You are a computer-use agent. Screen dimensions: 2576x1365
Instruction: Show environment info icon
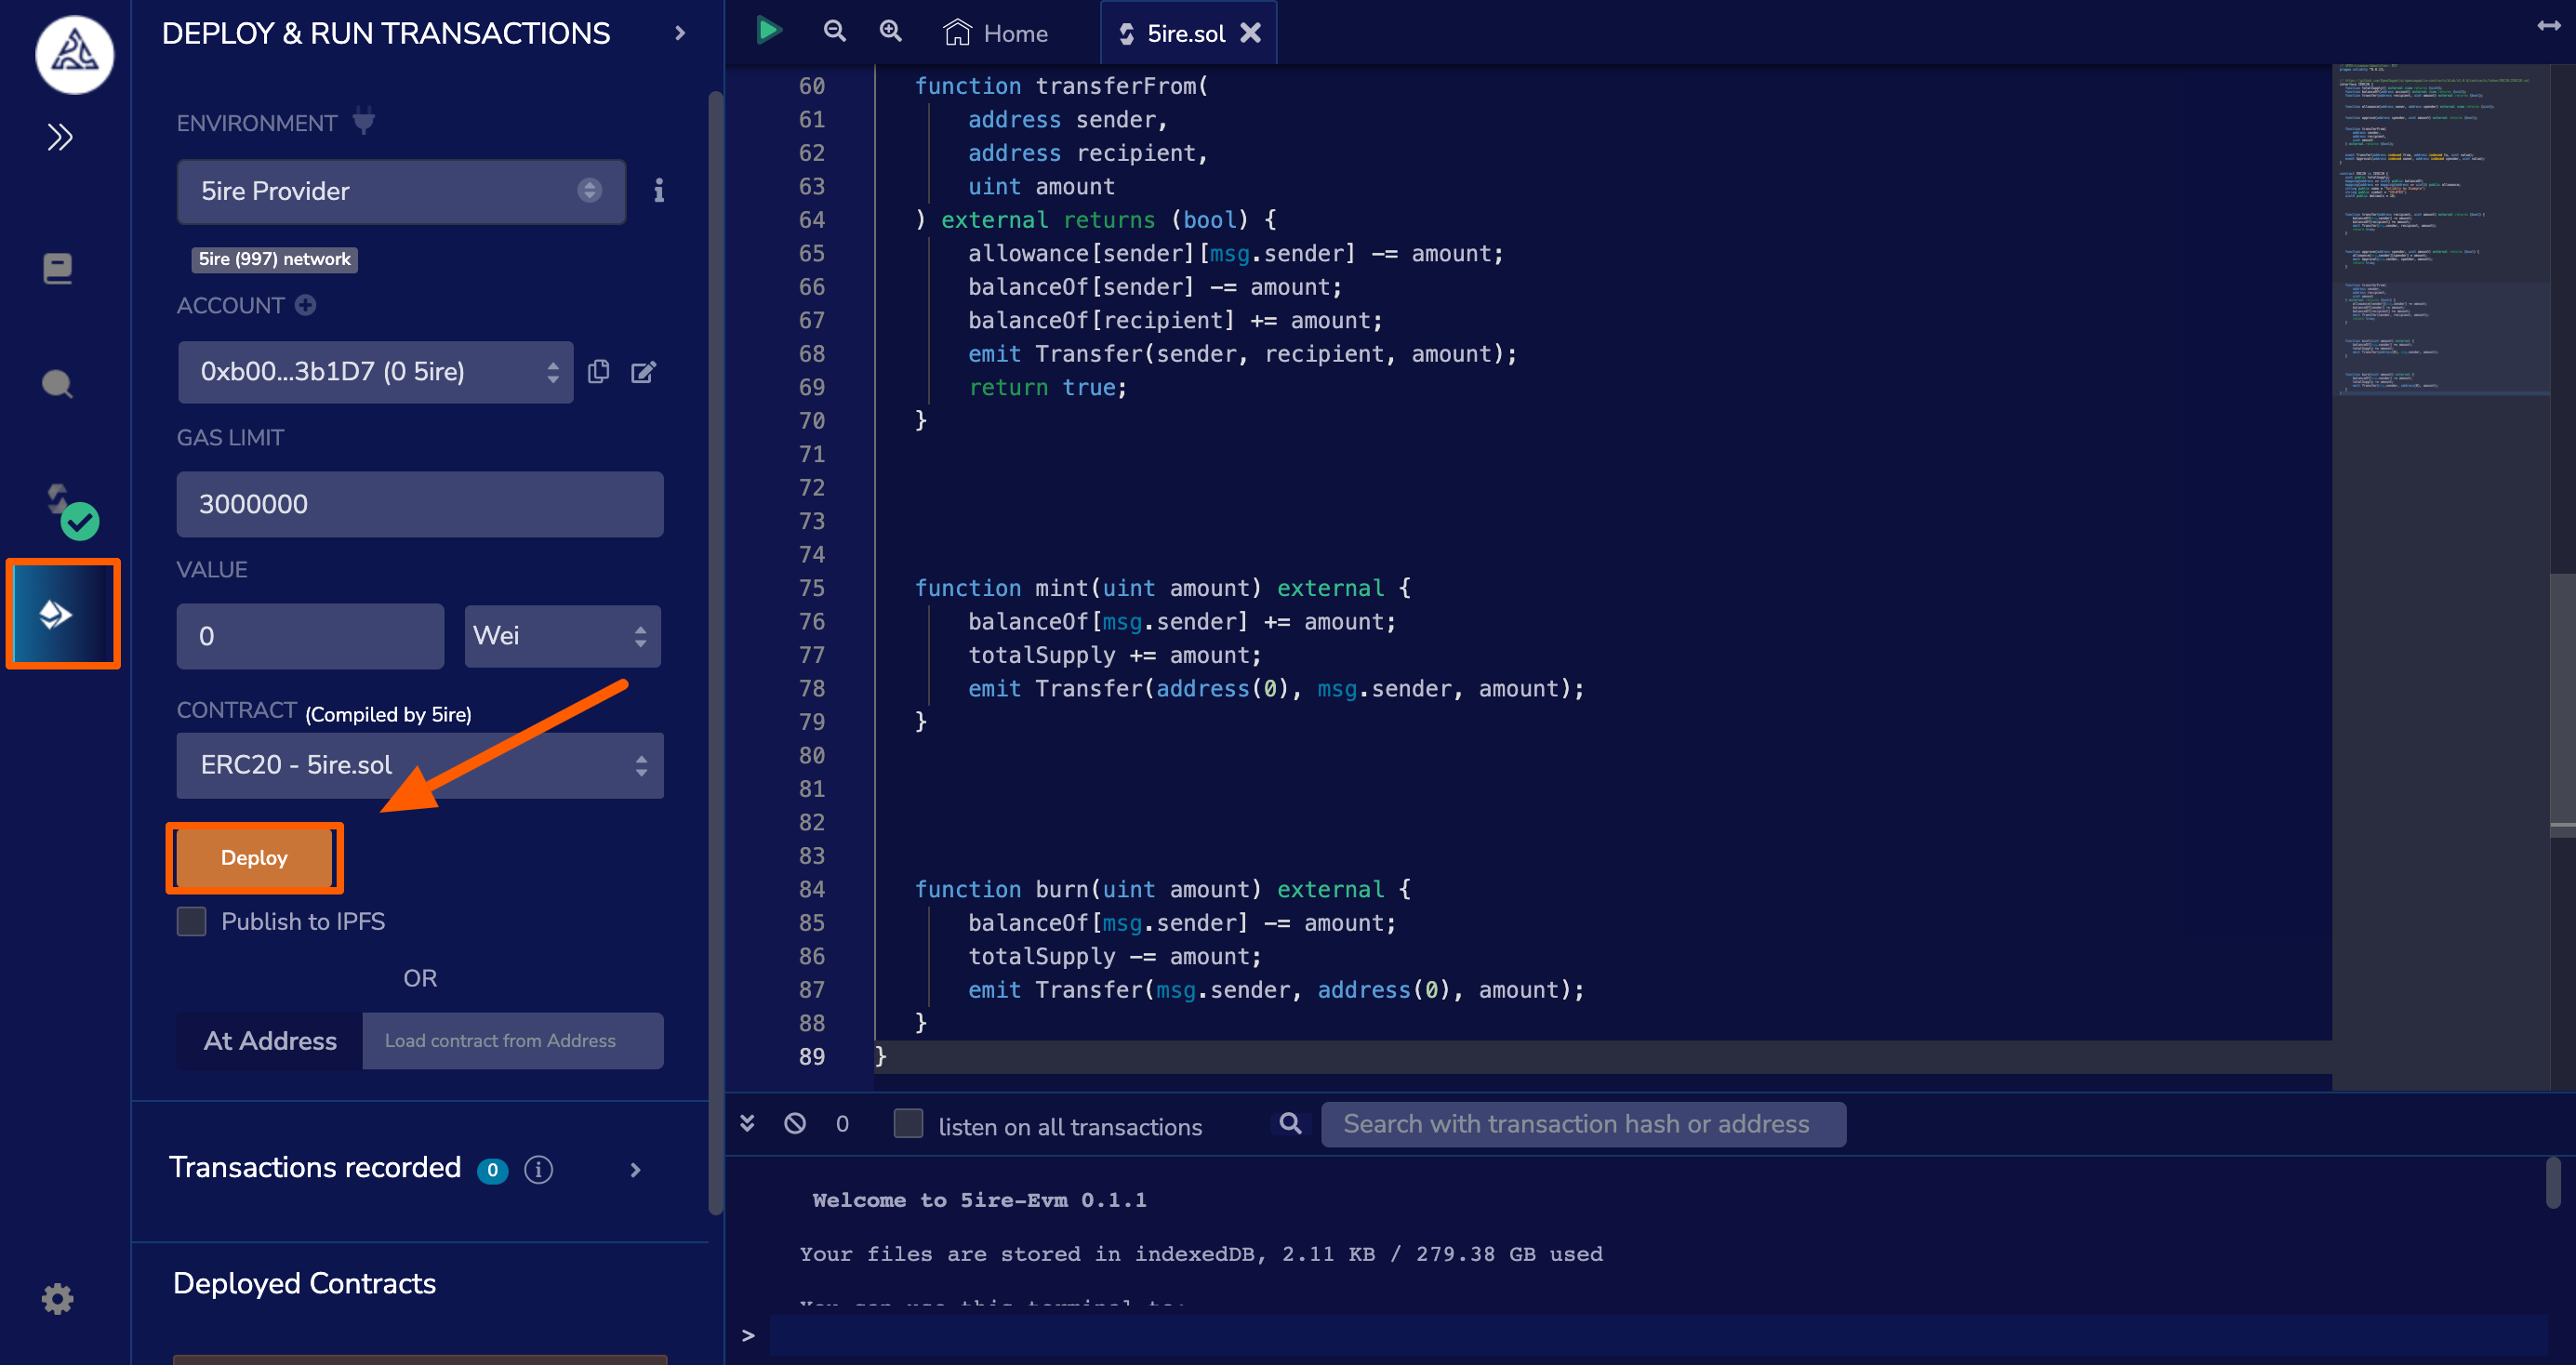coord(659,190)
